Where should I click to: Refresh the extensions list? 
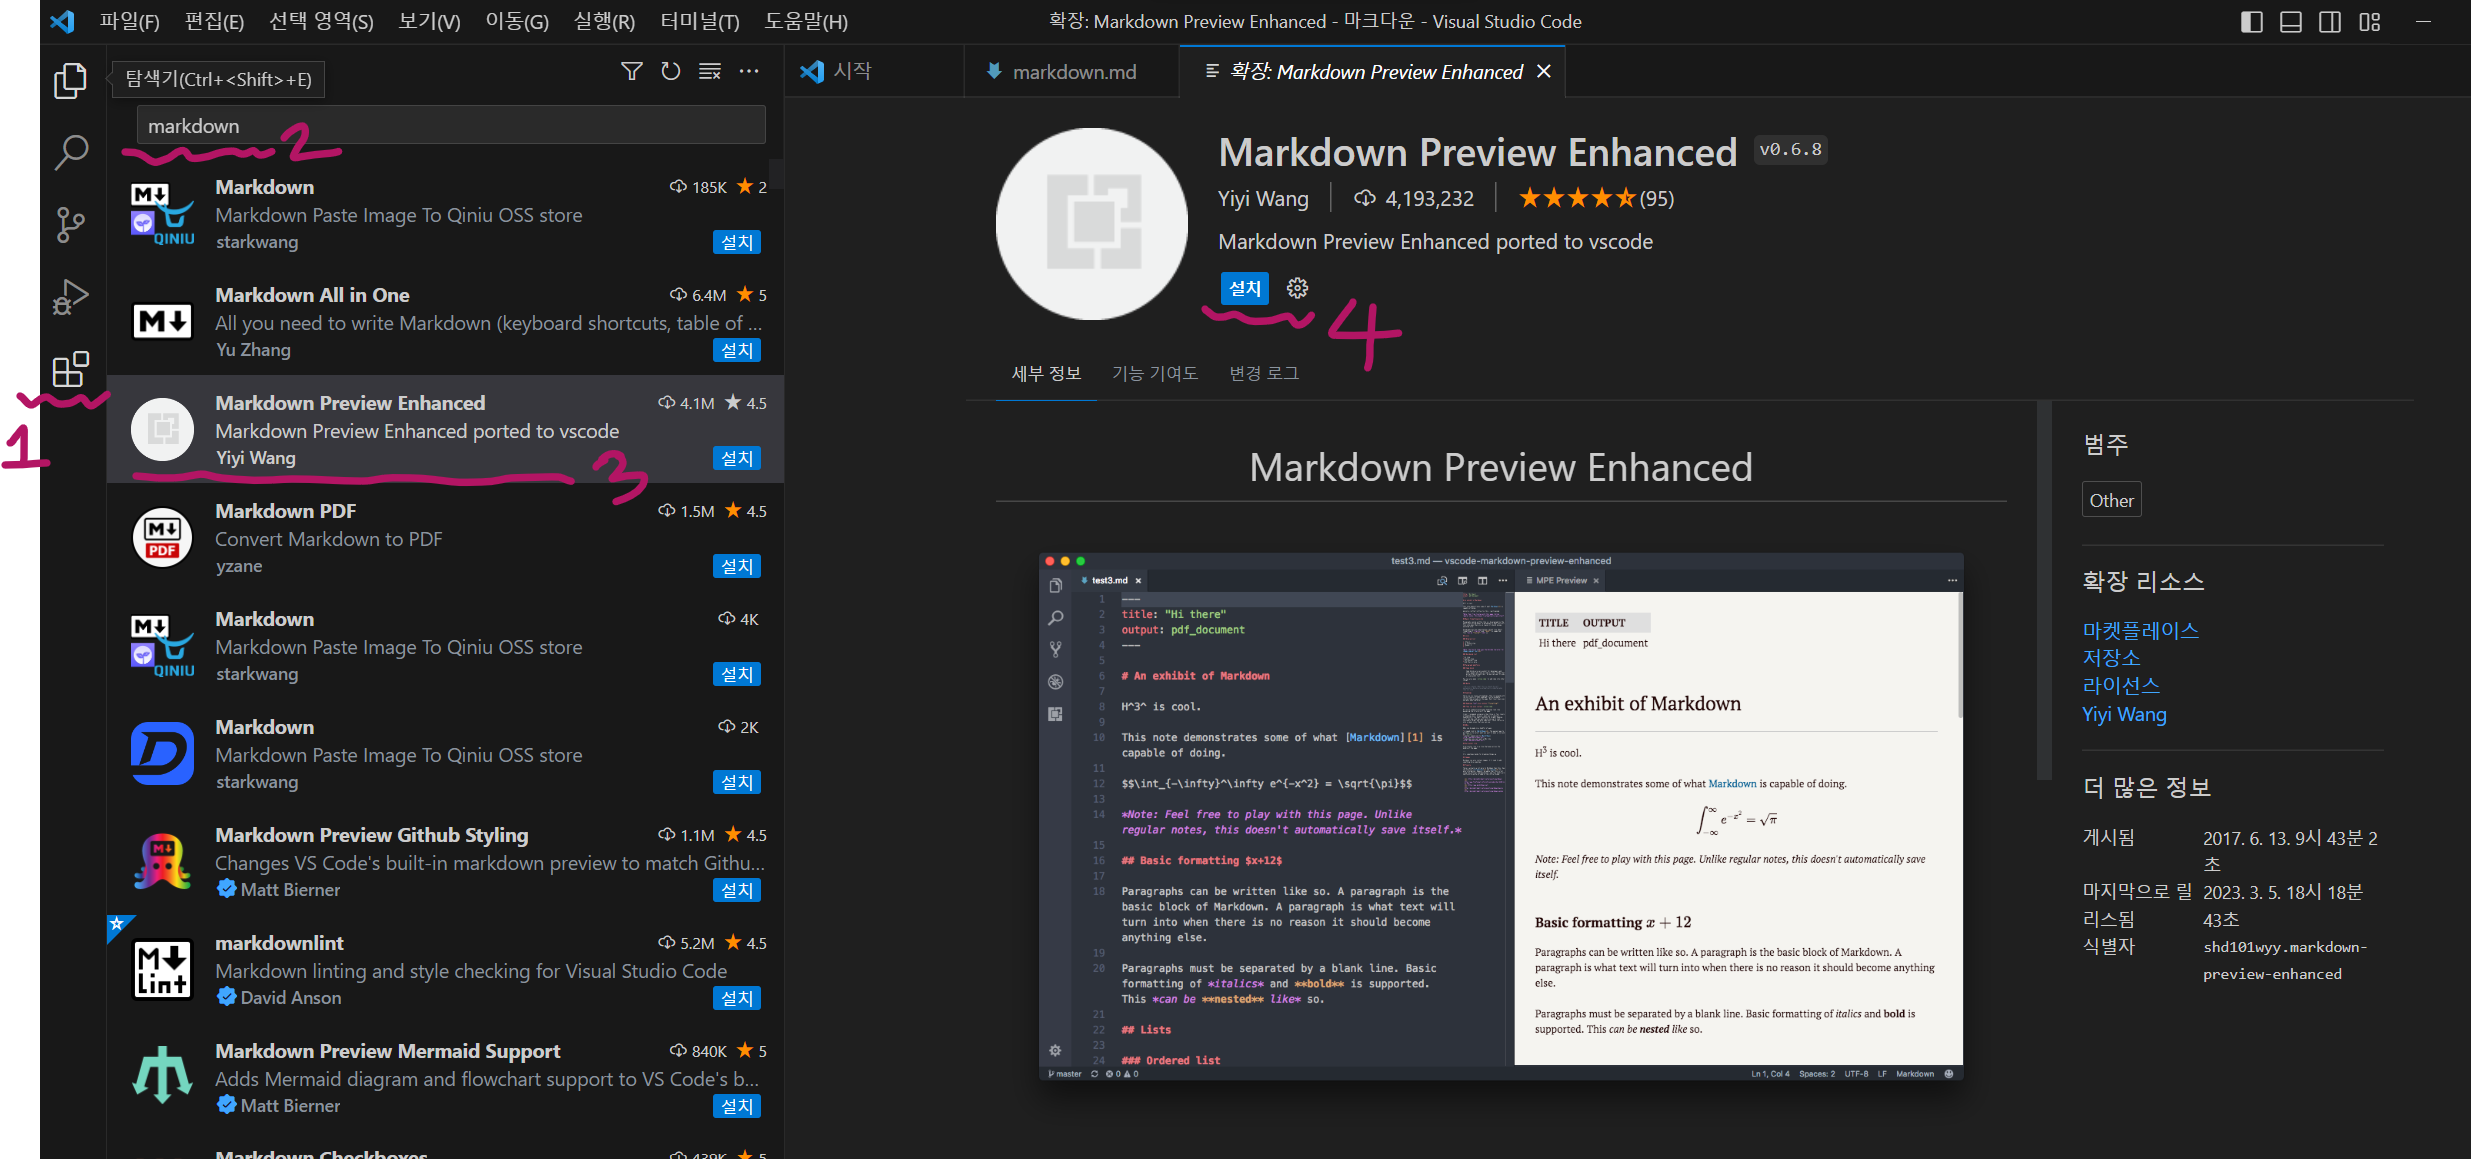point(671,71)
